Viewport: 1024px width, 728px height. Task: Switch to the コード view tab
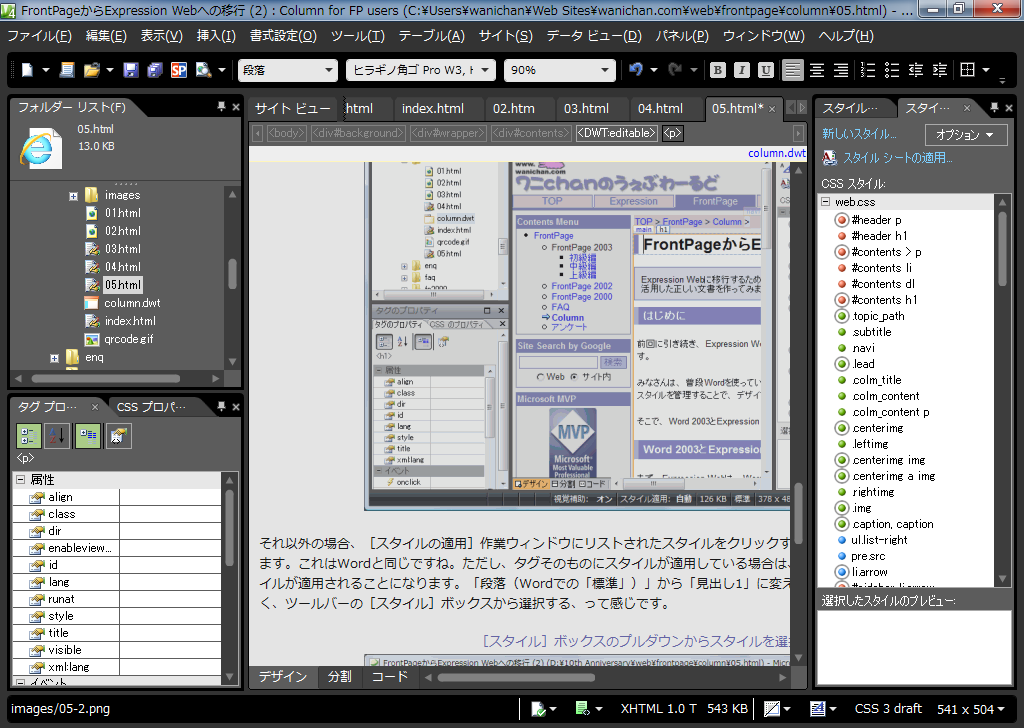[x=390, y=676]
